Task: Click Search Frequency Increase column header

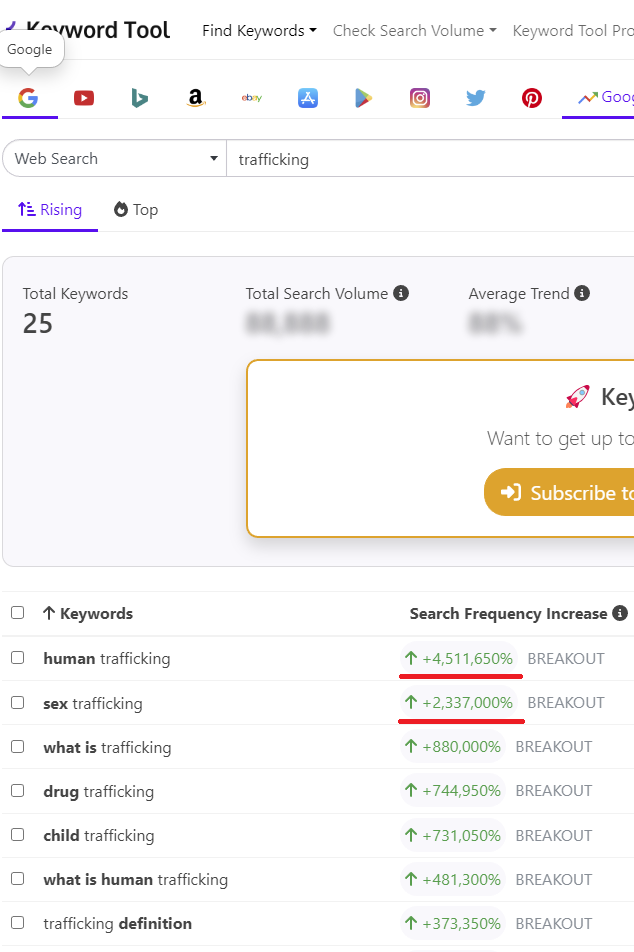Action: click(508, 614)
